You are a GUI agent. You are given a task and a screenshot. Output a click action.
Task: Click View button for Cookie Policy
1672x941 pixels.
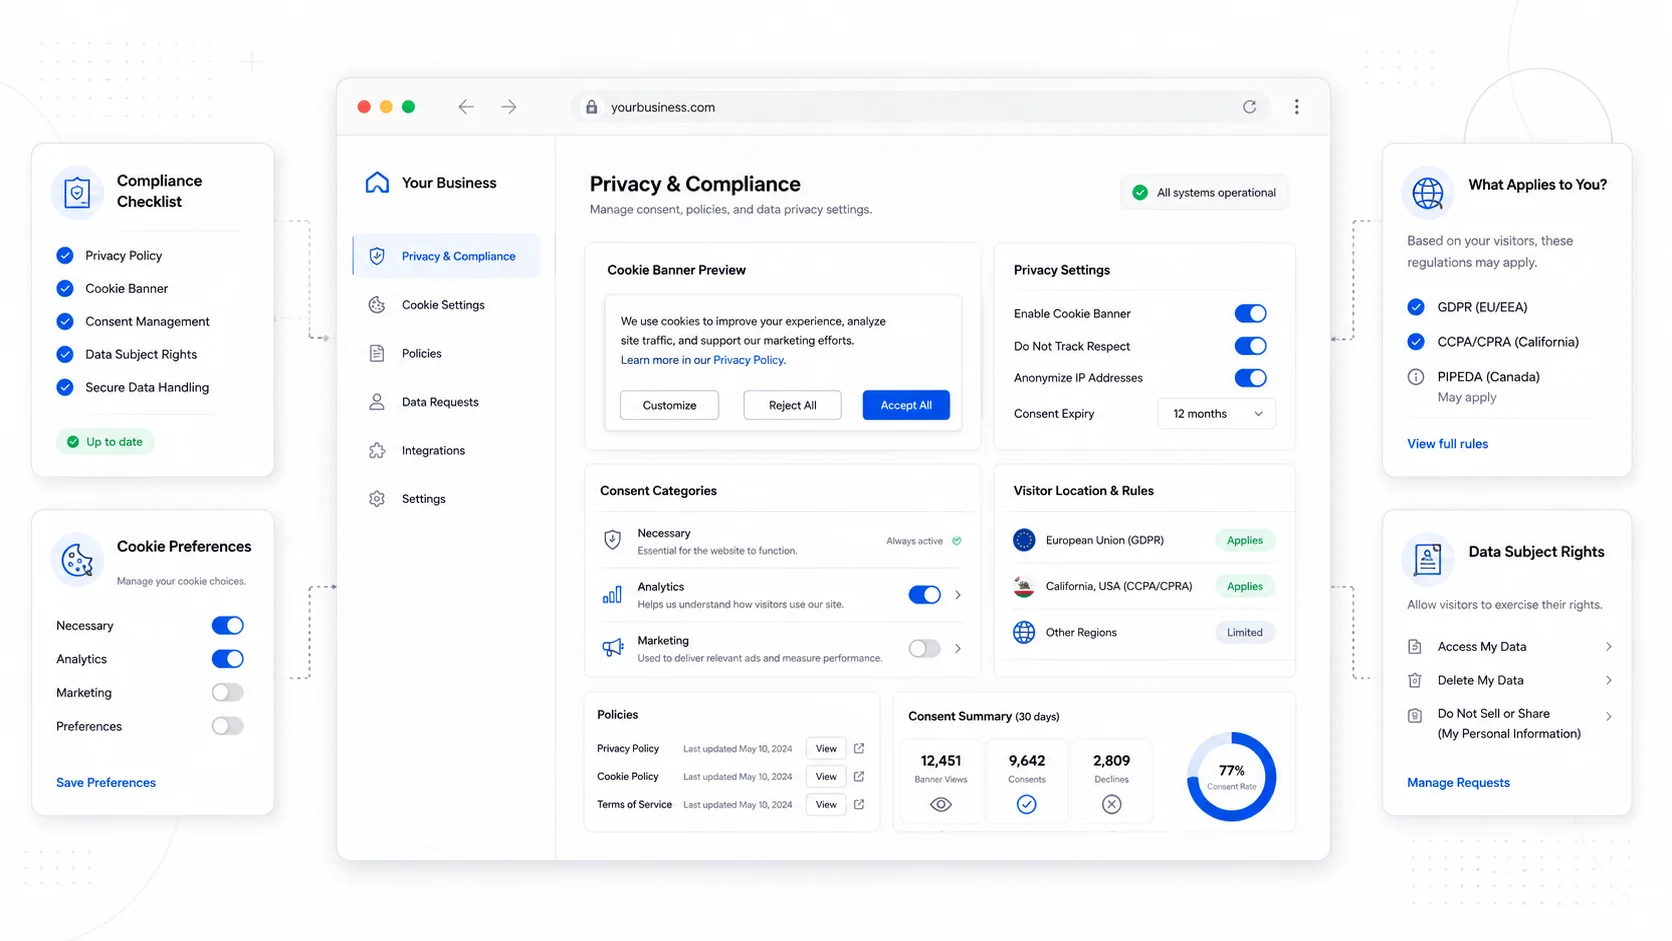coord(826,776)
